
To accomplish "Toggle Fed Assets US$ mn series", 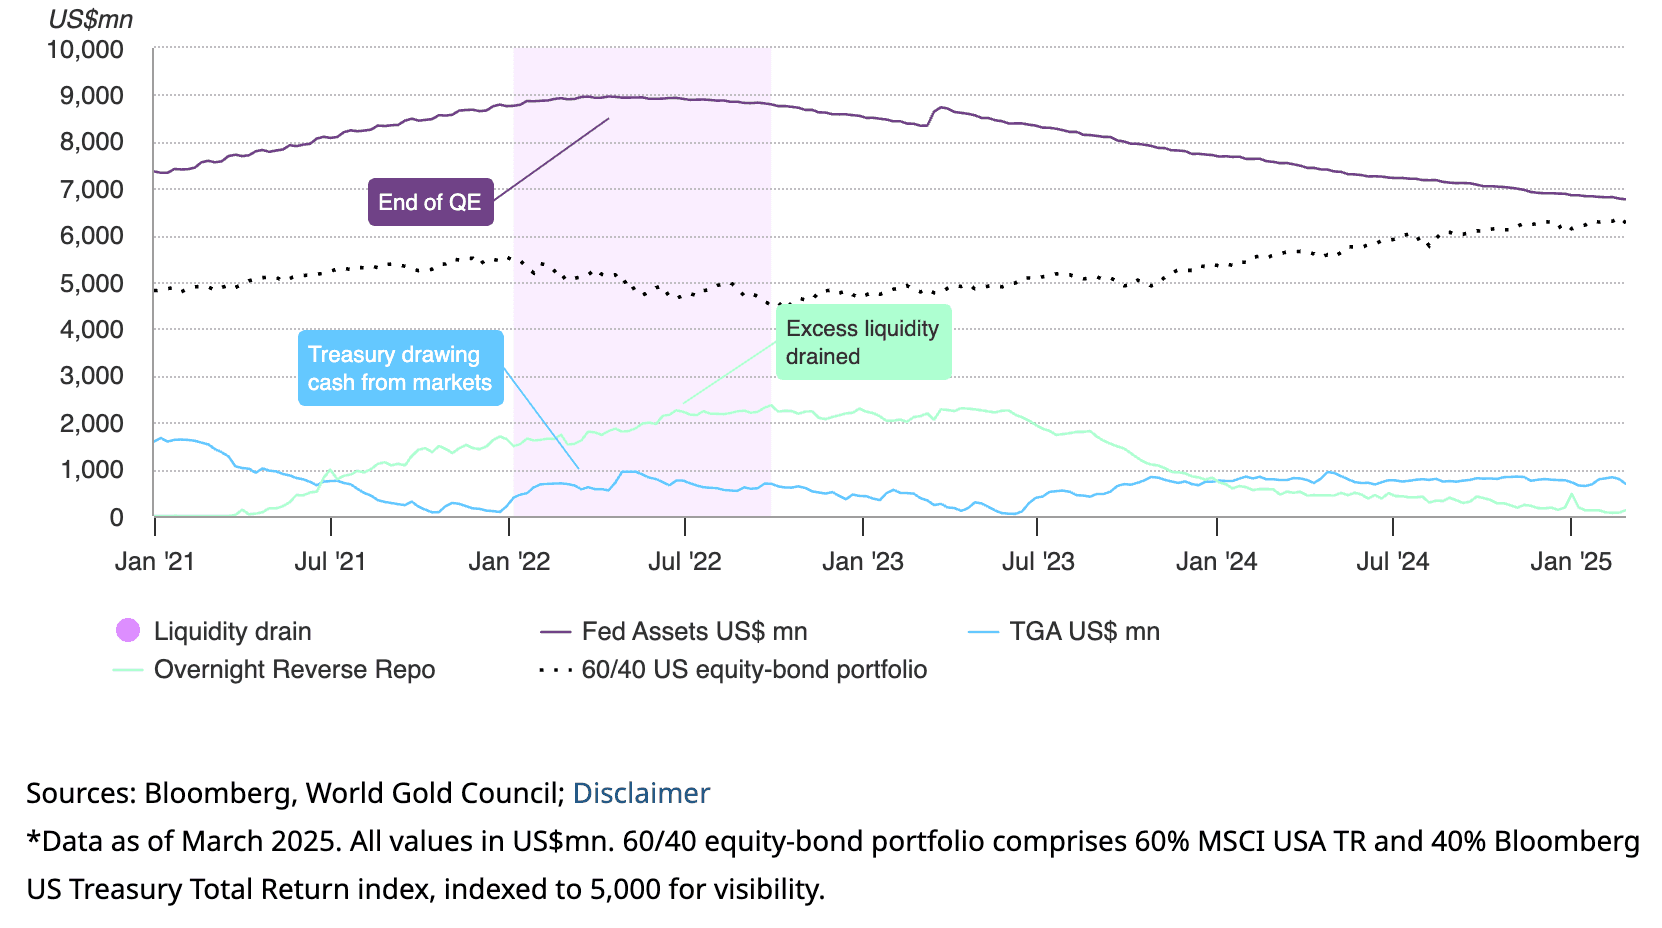I will click(694, 631).
